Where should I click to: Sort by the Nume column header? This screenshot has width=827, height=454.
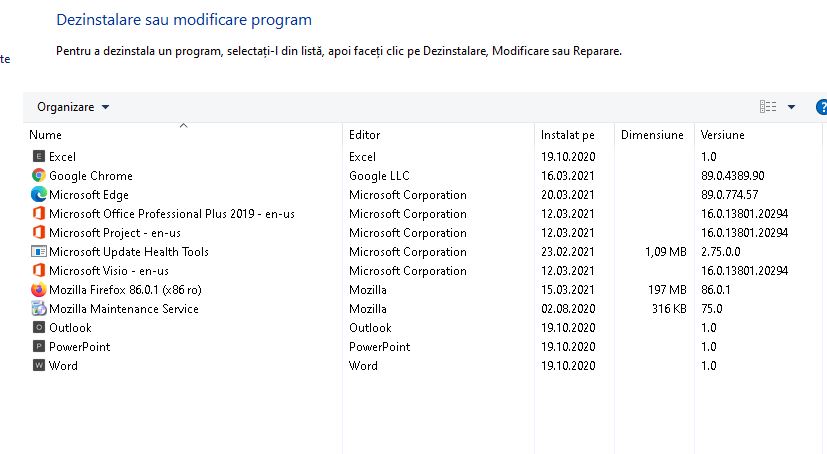click(45, 135)
